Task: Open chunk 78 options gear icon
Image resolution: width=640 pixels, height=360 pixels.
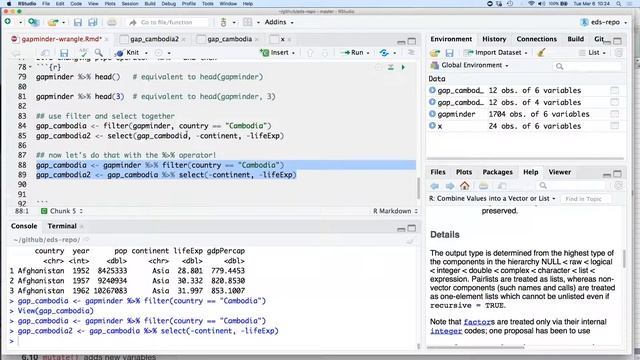Action: (378, 67)
